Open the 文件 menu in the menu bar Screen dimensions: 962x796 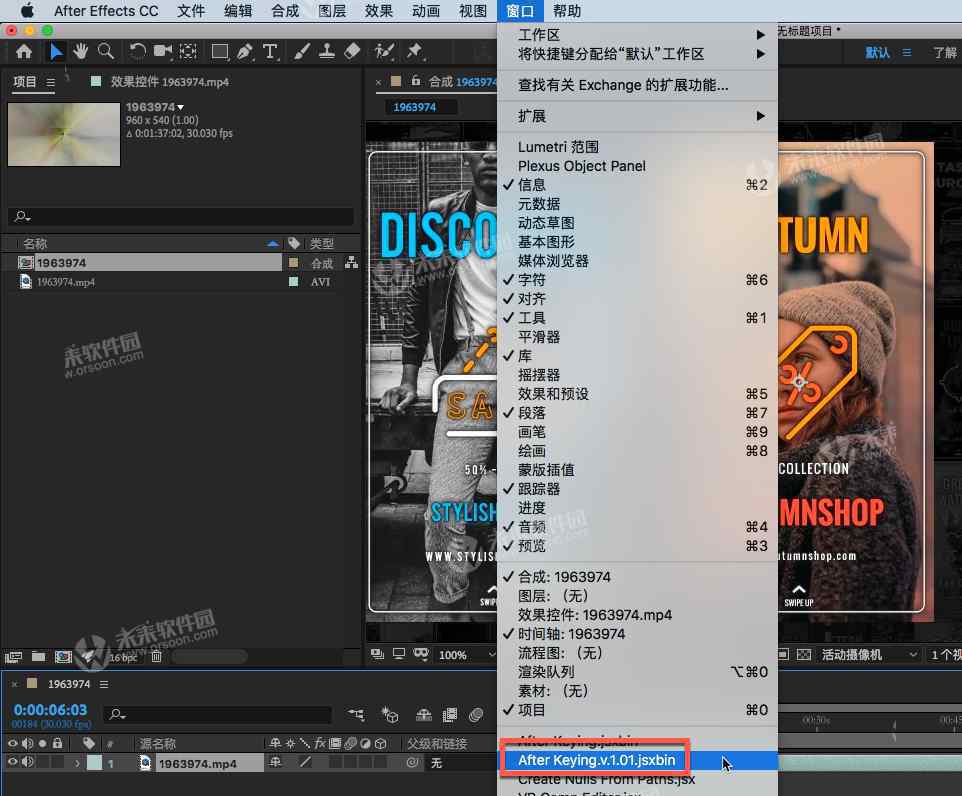point(191,11)
